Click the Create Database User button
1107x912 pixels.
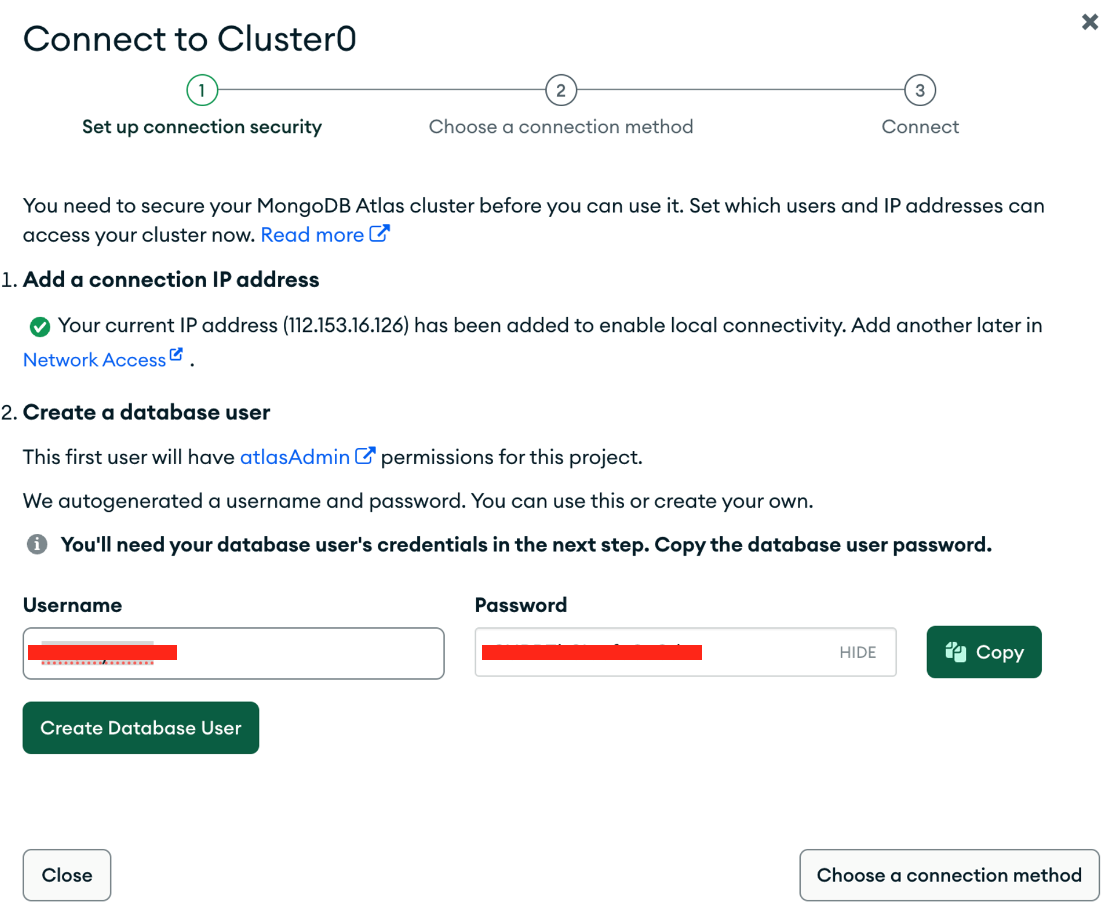(141, 728)
